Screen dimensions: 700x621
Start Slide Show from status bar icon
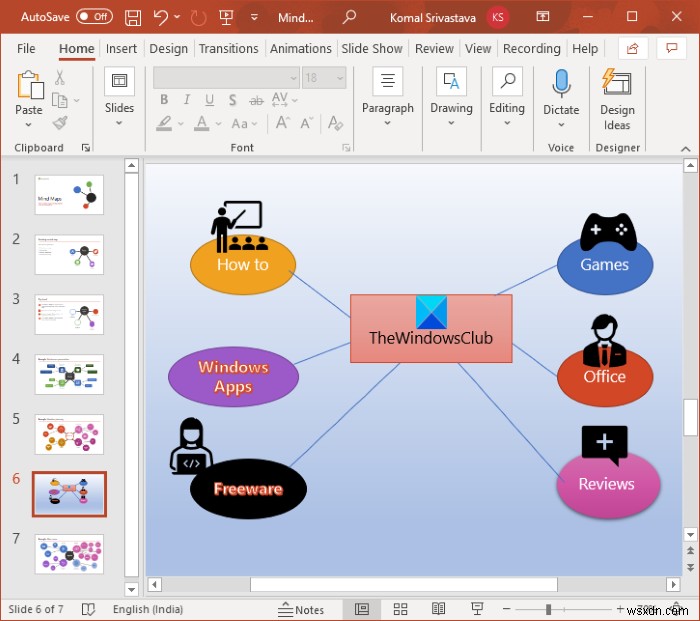coord(477,608)
